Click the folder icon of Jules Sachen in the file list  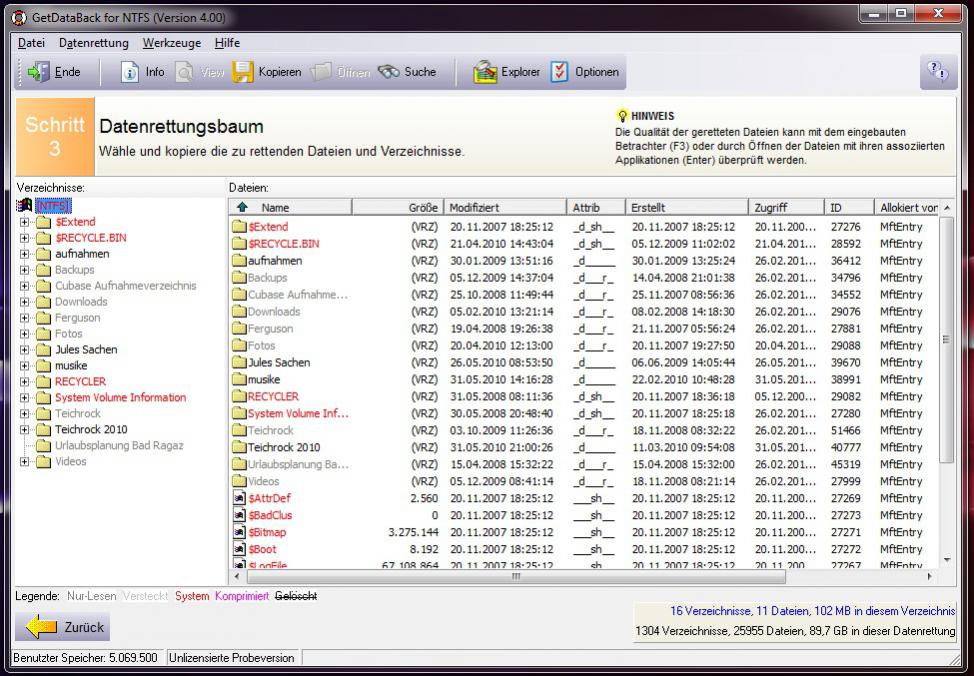[239, 362]
